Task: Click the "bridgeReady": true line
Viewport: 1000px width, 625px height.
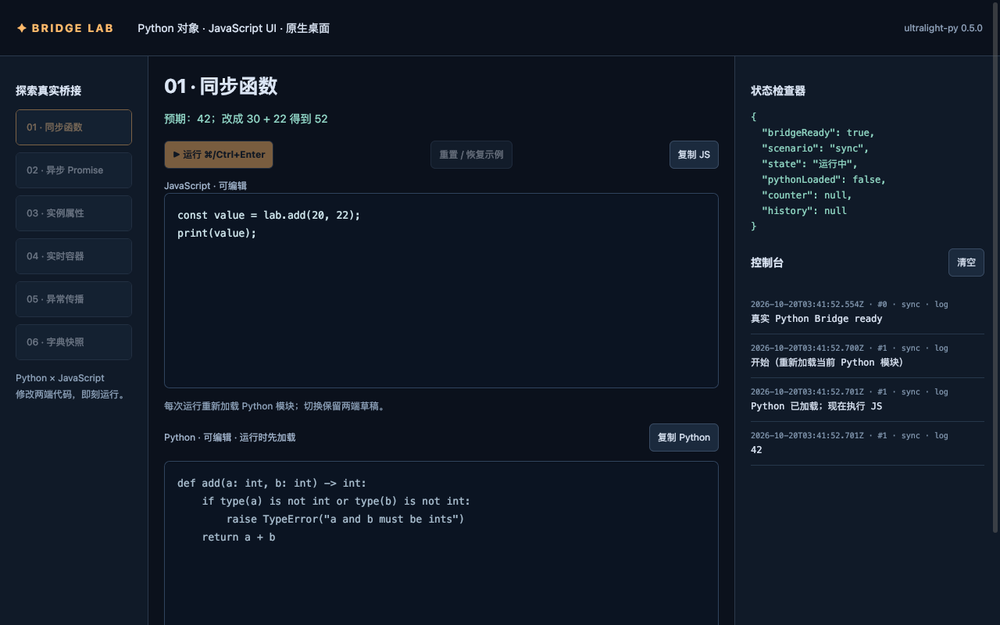Action: 818,133
